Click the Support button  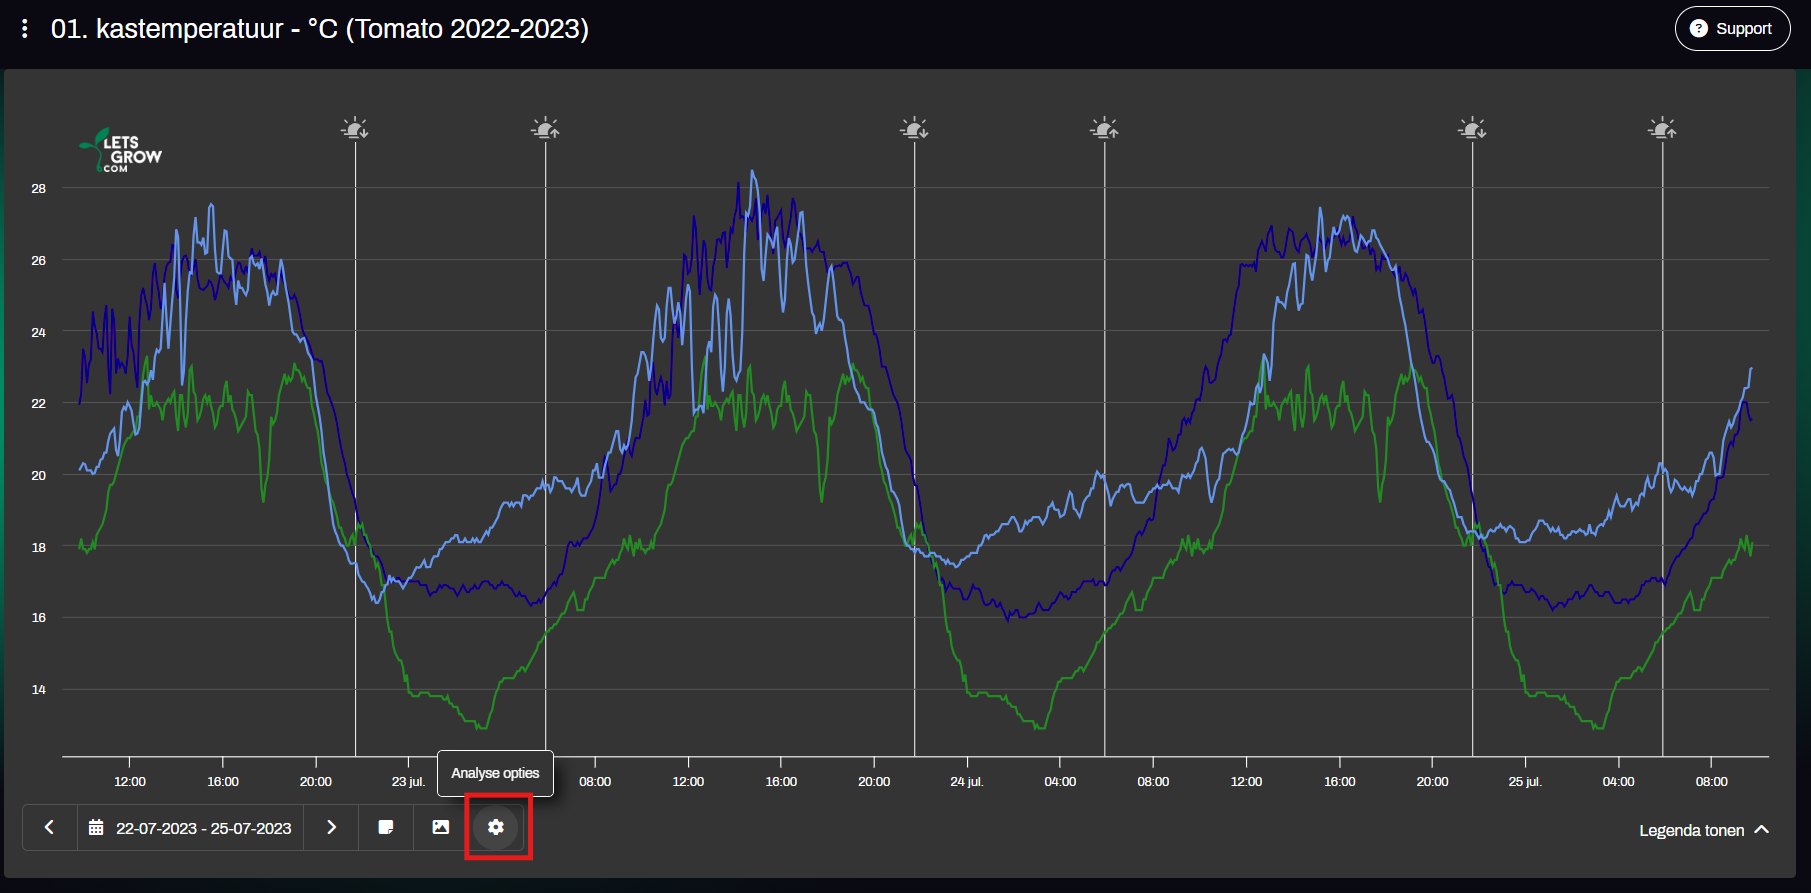point(1732,29)
